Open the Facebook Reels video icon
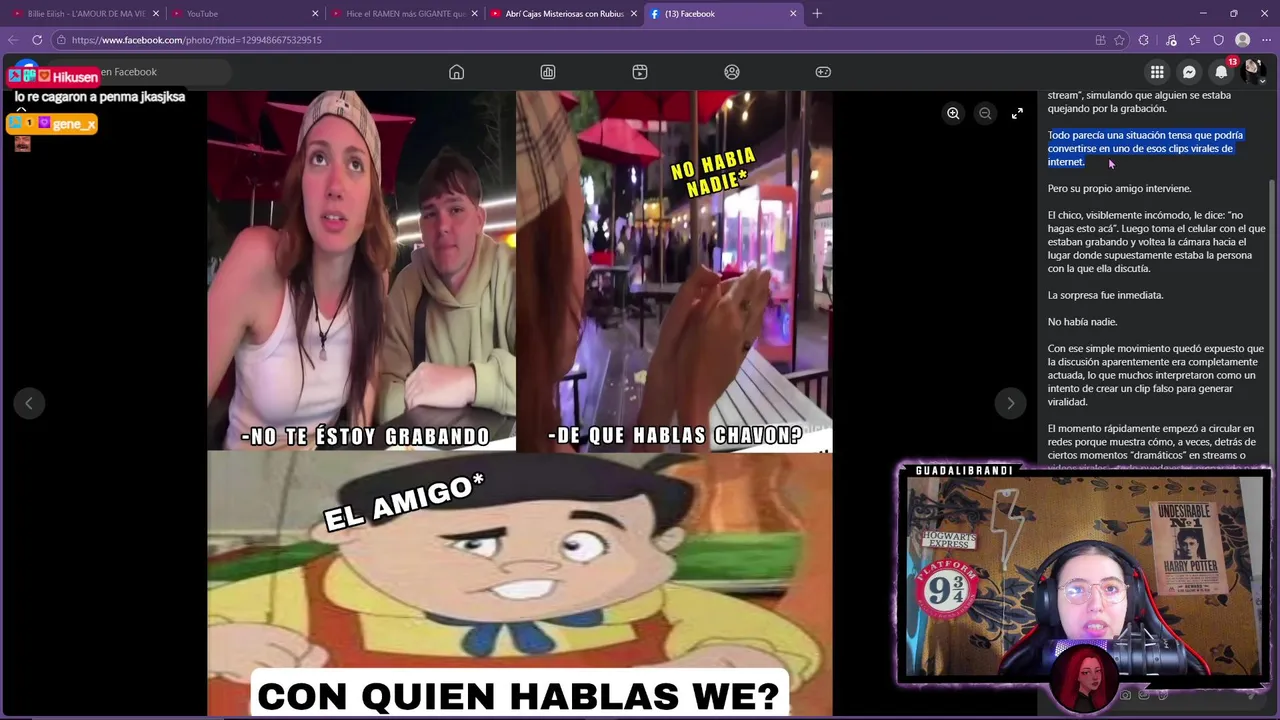The image size is (1280, 720). click(640, 72)
